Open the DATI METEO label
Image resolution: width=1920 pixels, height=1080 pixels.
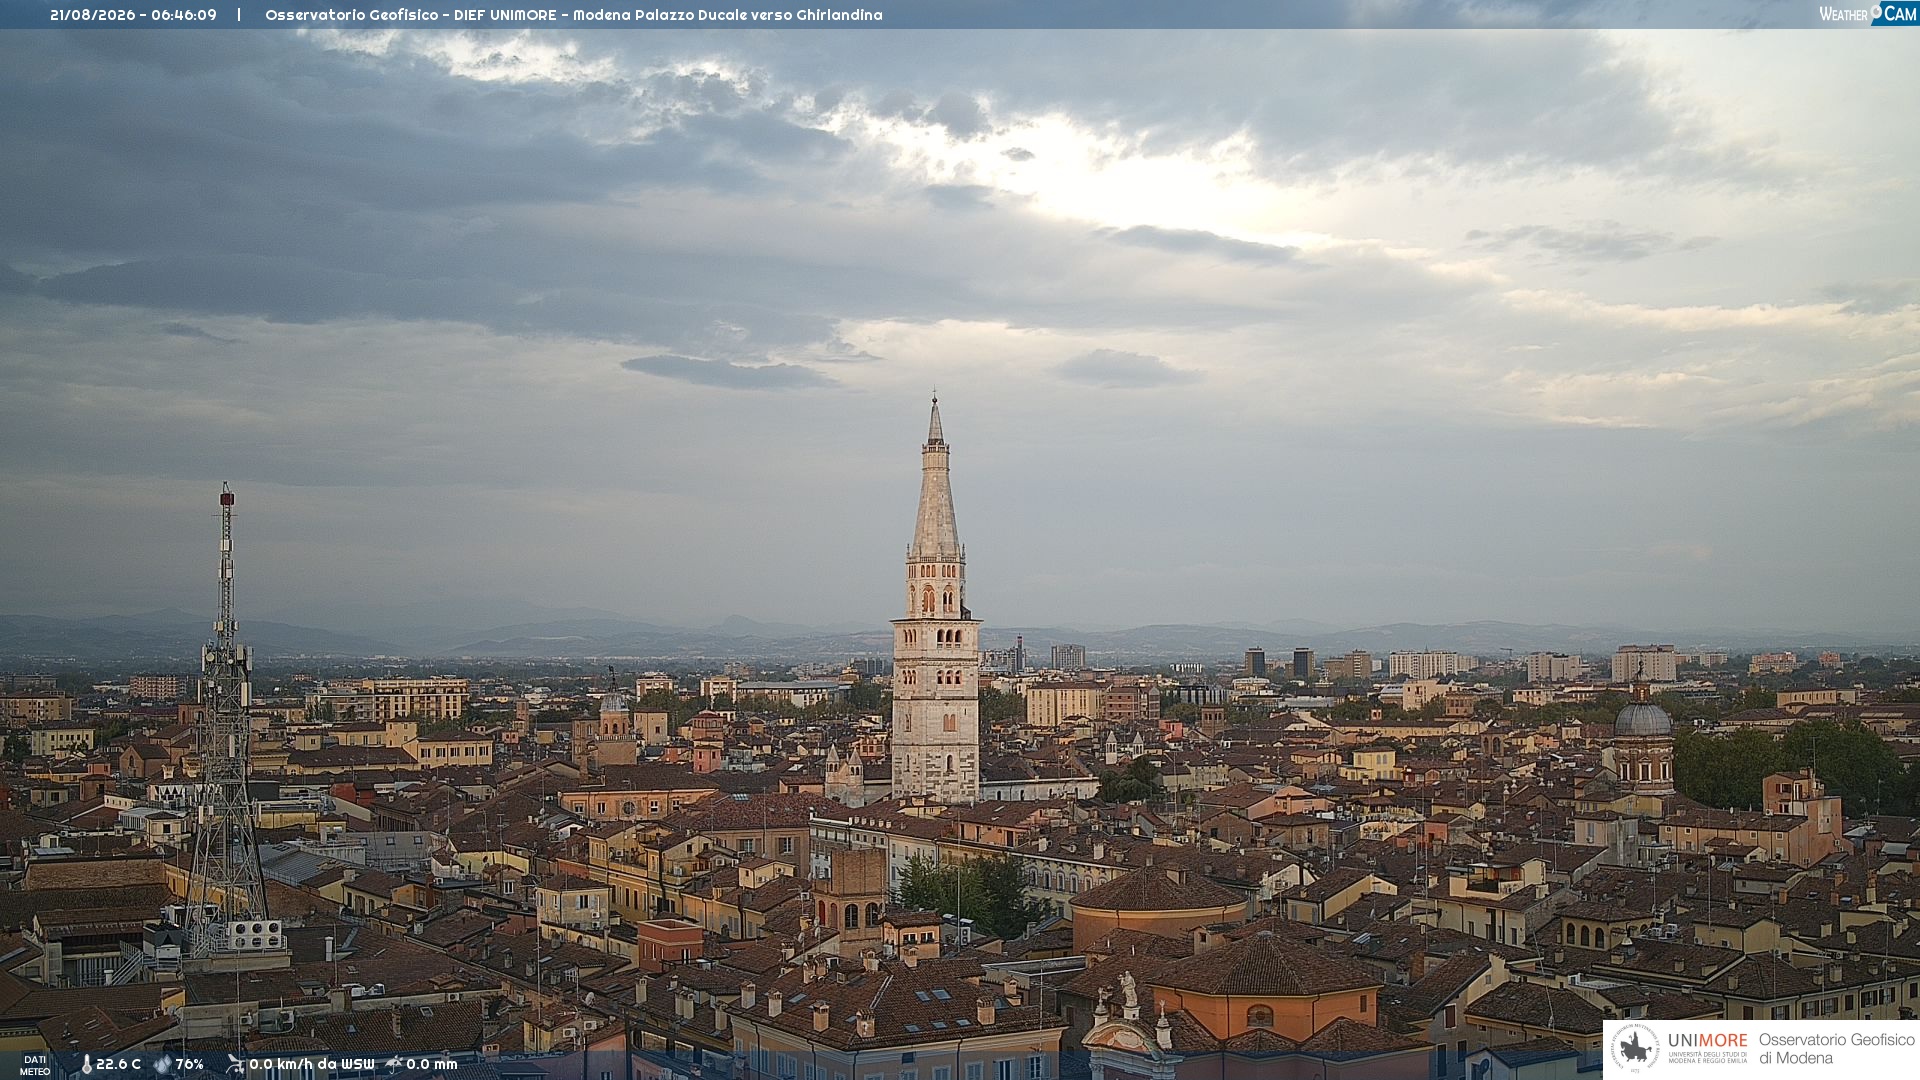point(35,1066)
